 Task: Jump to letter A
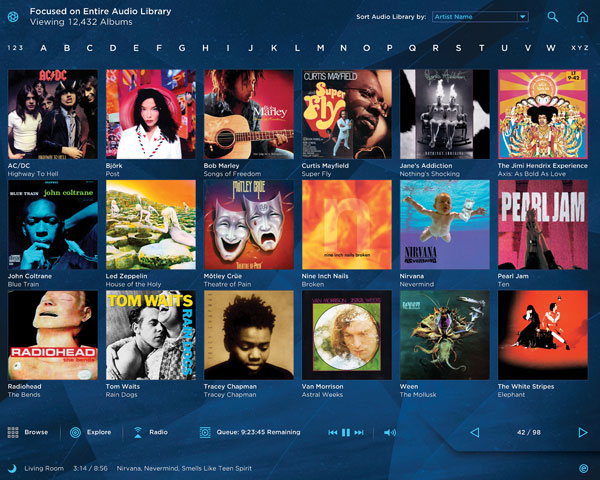(44, 48)
